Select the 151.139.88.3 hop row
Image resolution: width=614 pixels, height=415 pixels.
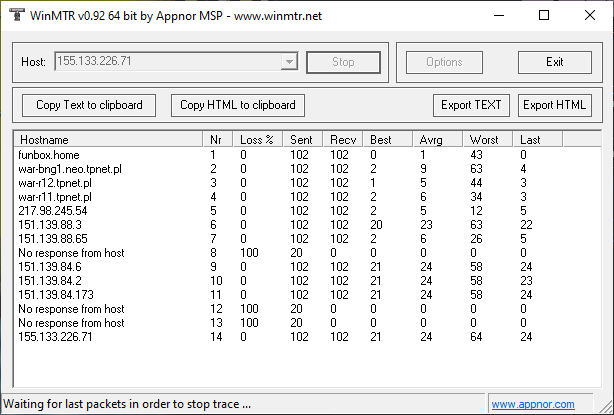coord(307,225)
